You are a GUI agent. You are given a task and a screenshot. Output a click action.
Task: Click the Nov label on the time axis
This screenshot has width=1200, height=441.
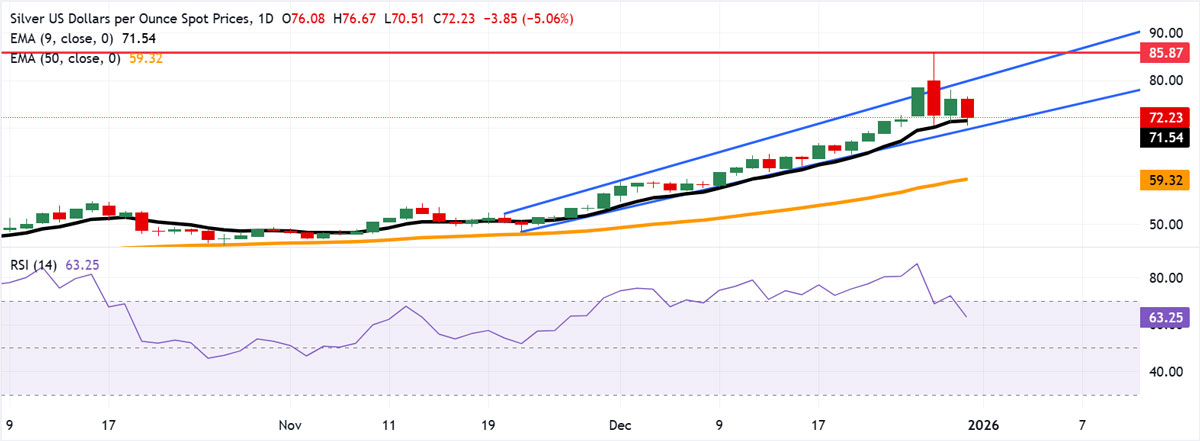tap(289, 425)
